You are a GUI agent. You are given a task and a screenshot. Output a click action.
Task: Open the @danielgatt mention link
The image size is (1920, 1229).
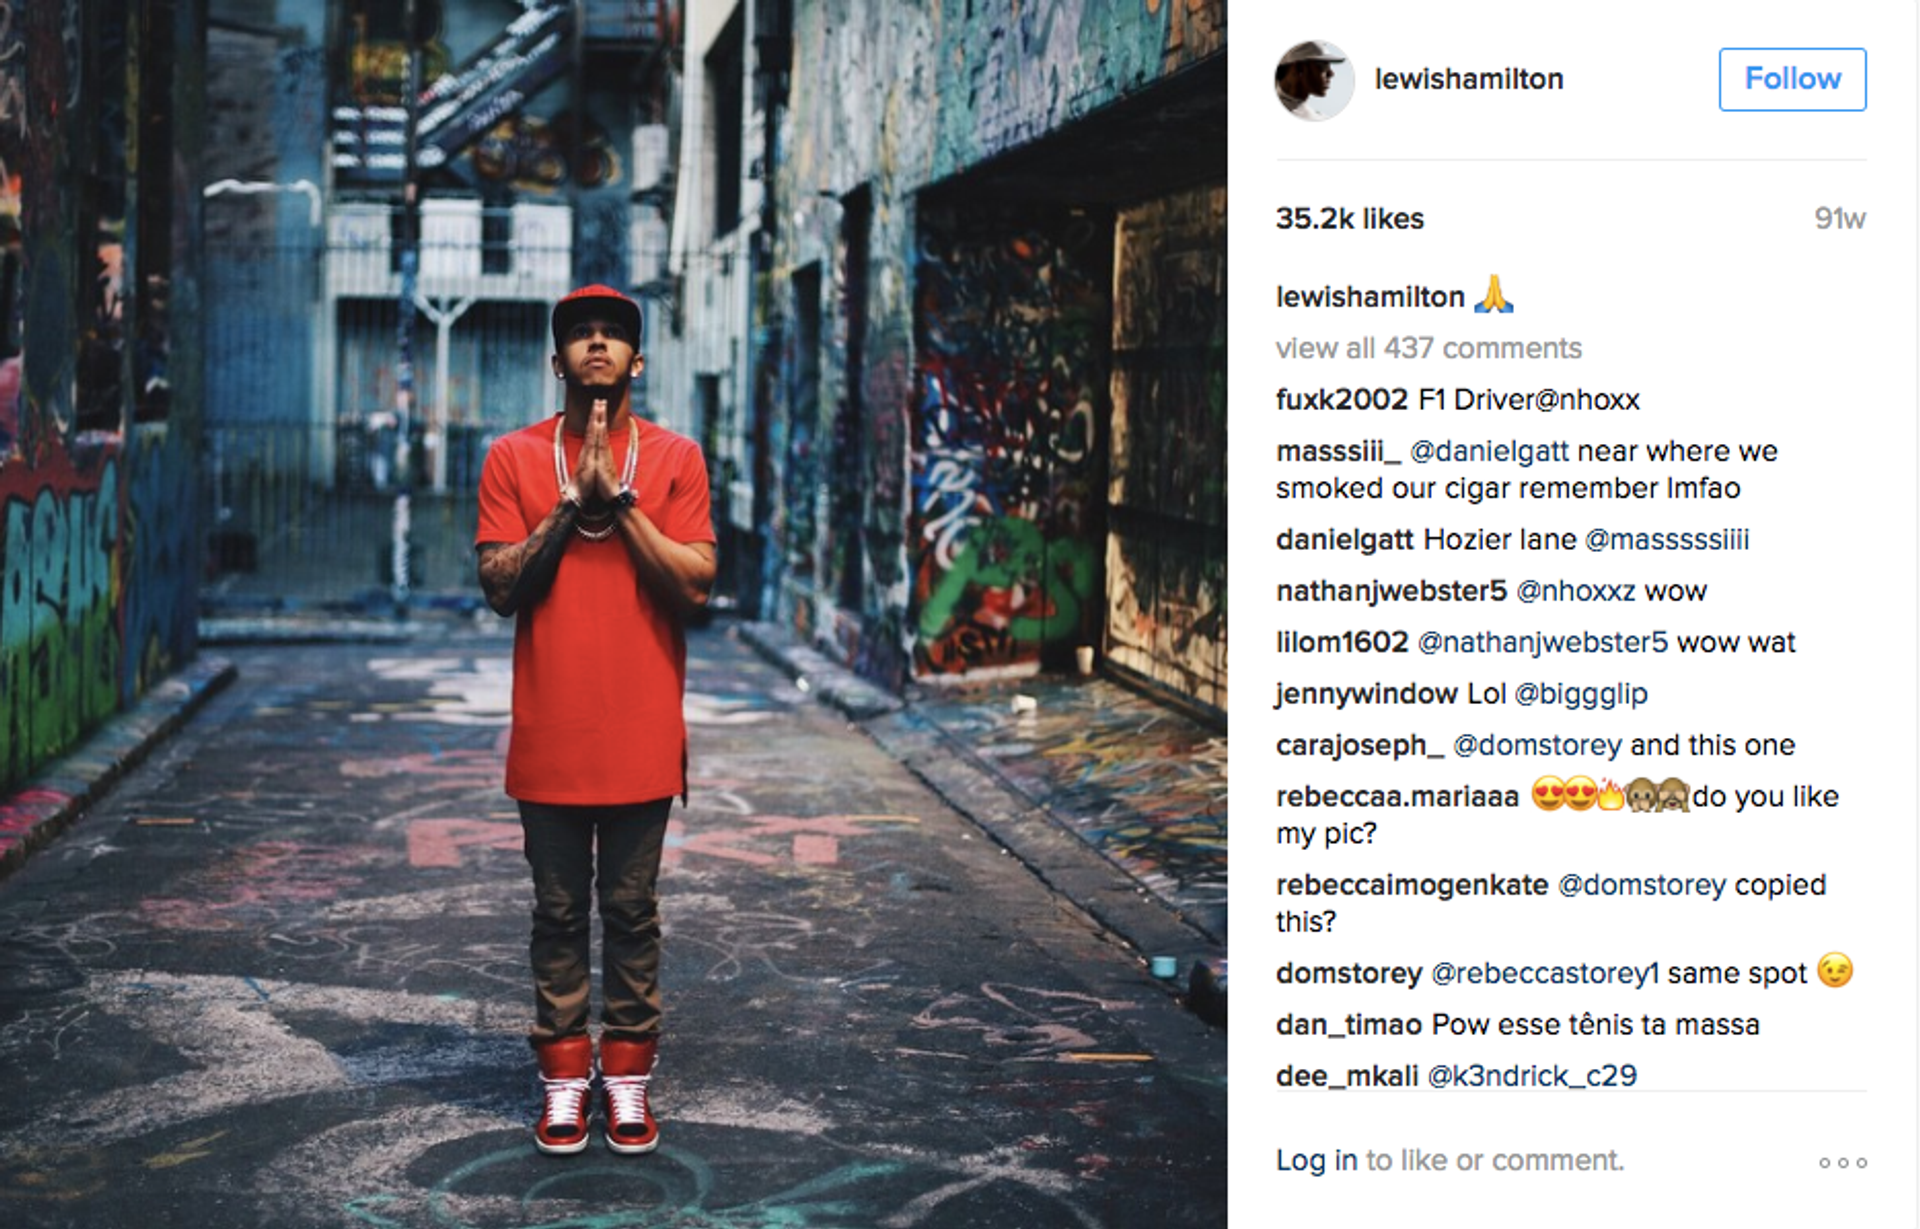point(1488,451)
